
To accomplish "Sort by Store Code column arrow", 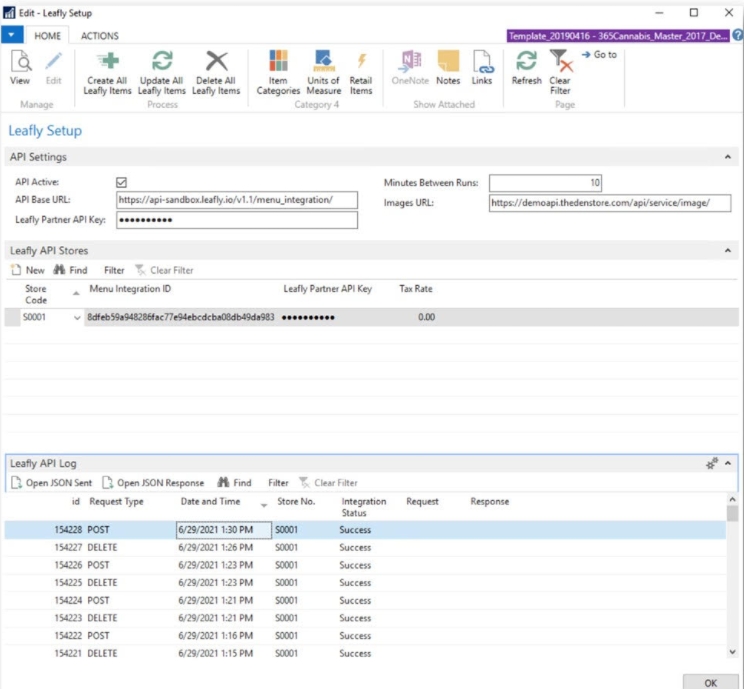I will tap(76, 294).
